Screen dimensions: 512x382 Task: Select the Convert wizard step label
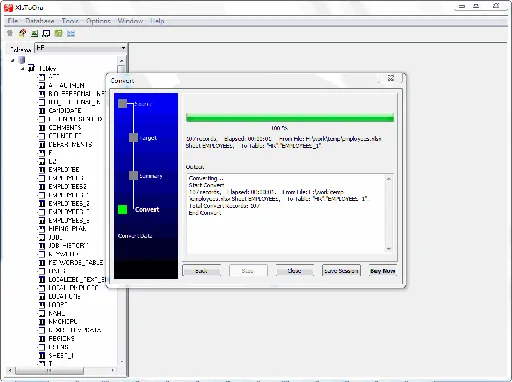point(147,209)
